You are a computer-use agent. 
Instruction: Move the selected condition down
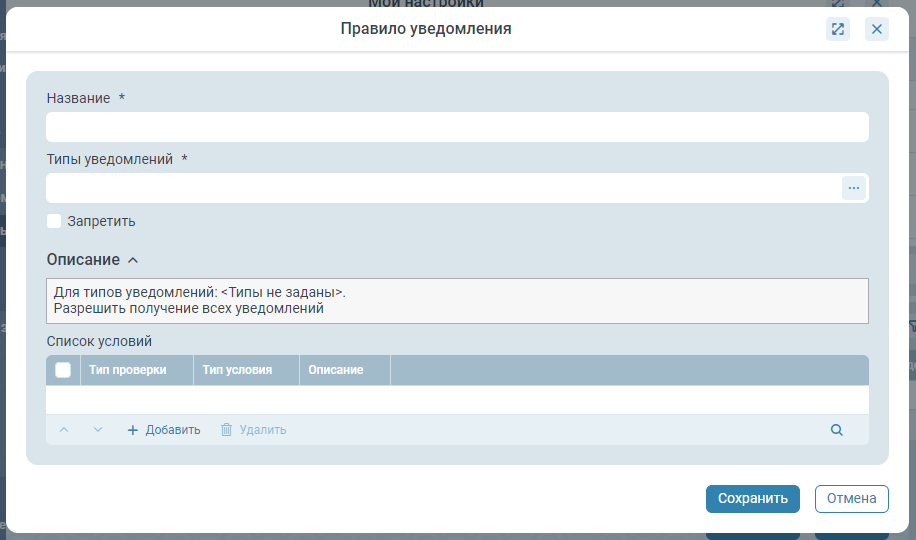(x=98, y=430)
